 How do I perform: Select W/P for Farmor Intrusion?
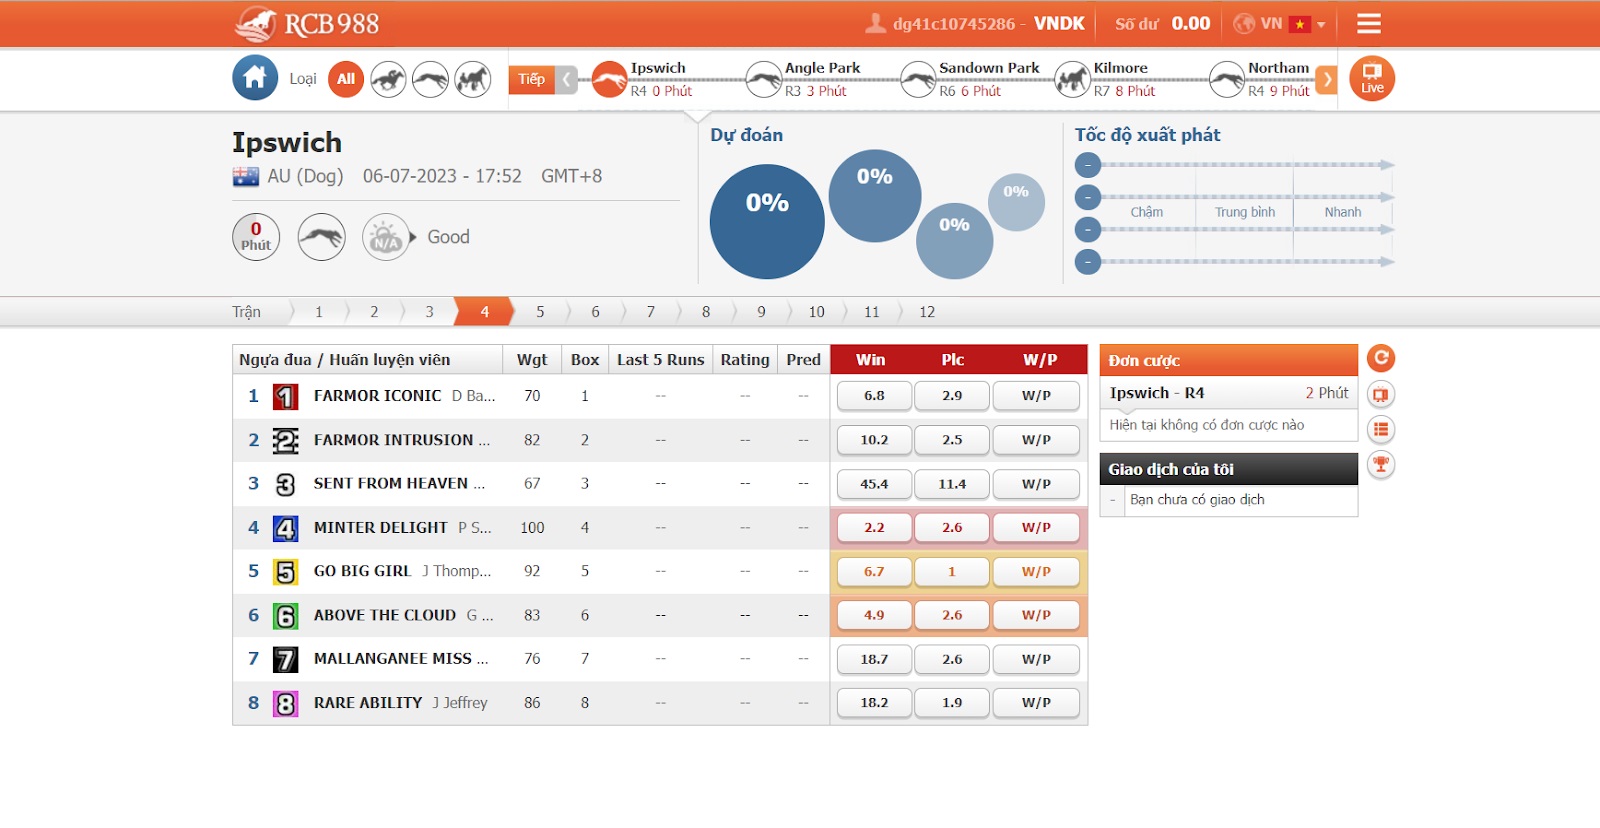tap(1036, 440)
